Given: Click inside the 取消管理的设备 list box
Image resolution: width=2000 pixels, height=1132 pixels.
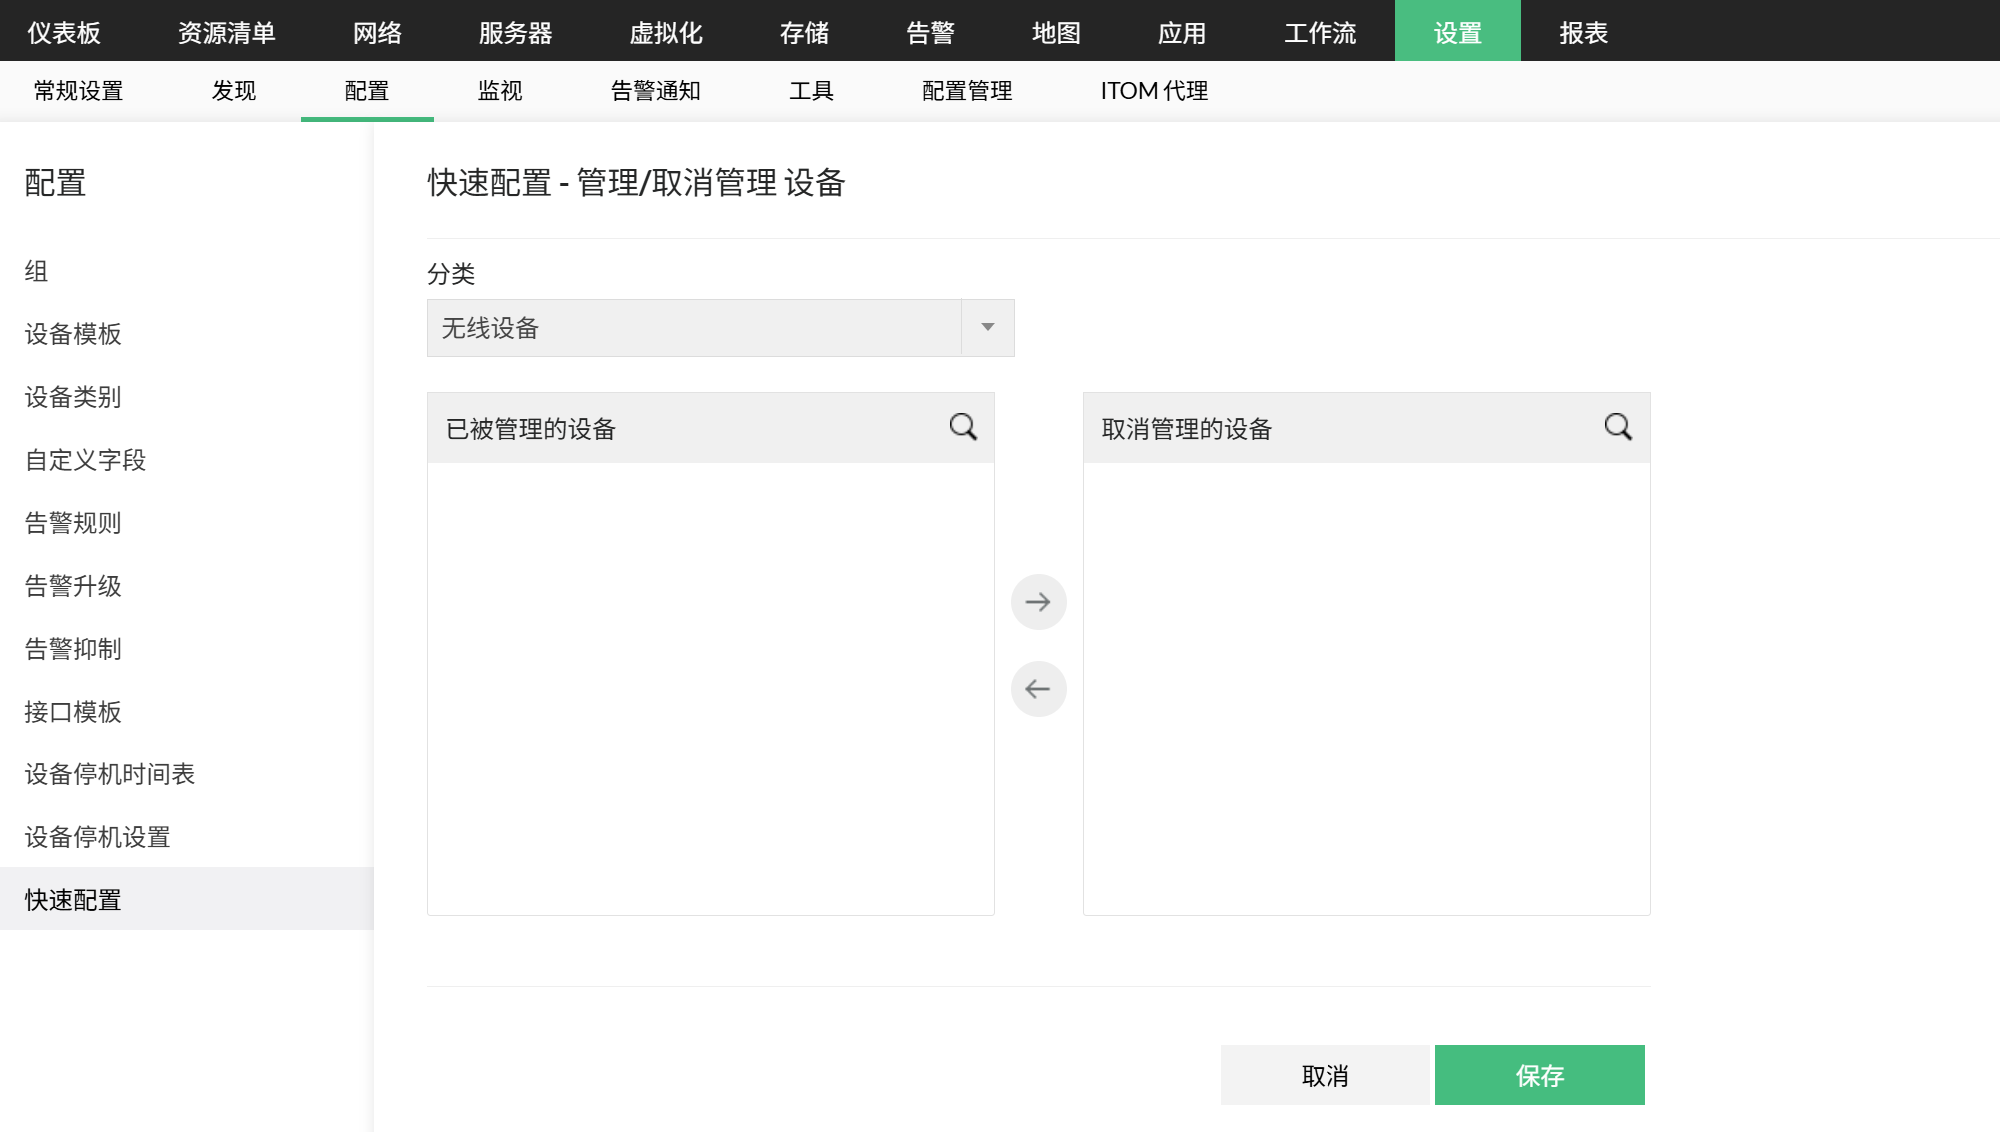Looking at the screenshot, I should [1367, 688].
